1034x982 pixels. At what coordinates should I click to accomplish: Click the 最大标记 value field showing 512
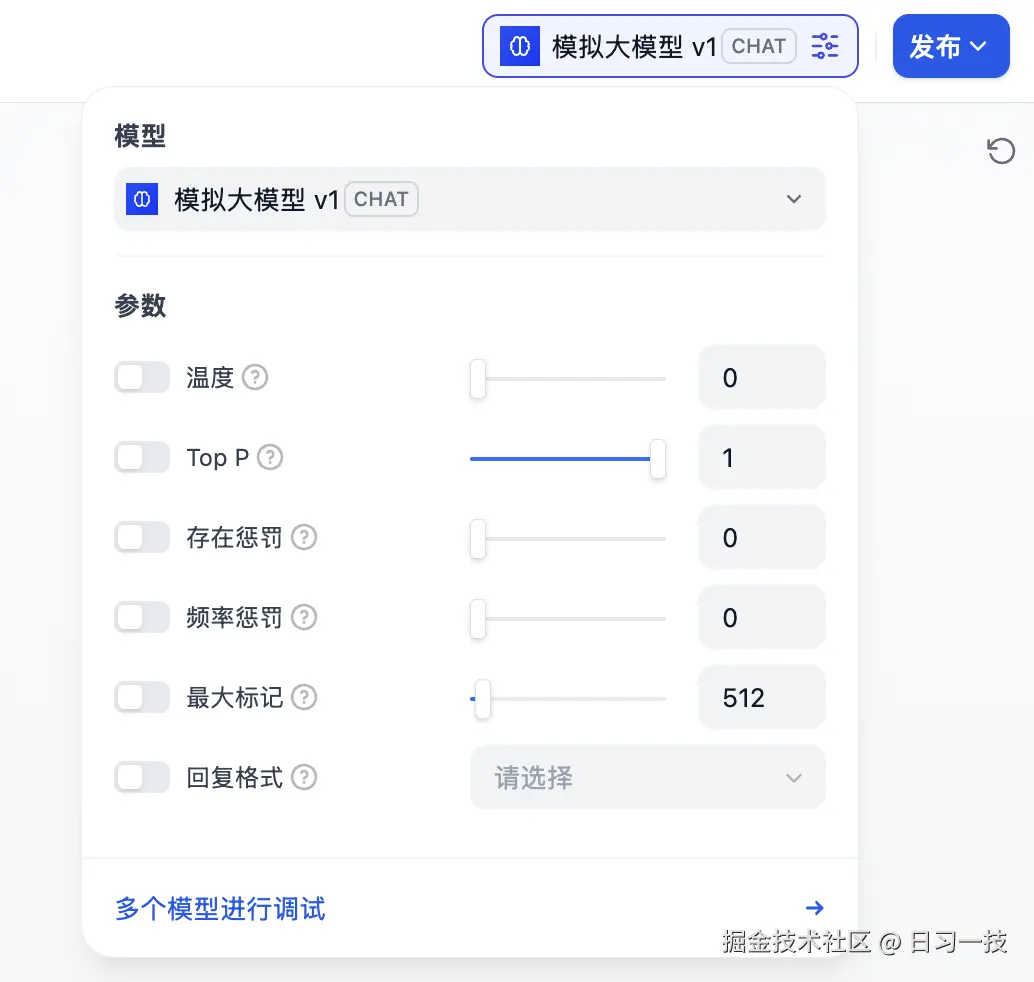[761, 698]
